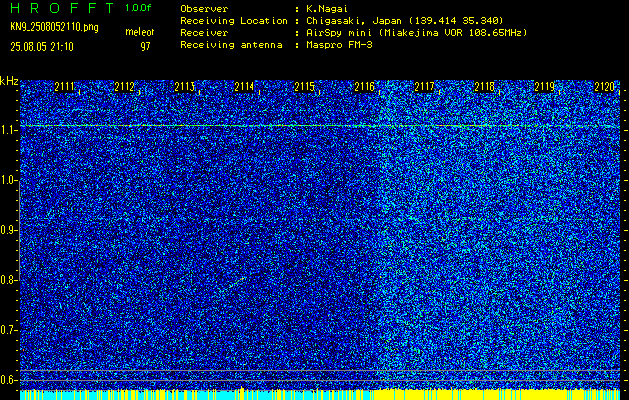Click the 2116 time marker
This screenshot has width=629, height=400.
click(x=365, y=87)
